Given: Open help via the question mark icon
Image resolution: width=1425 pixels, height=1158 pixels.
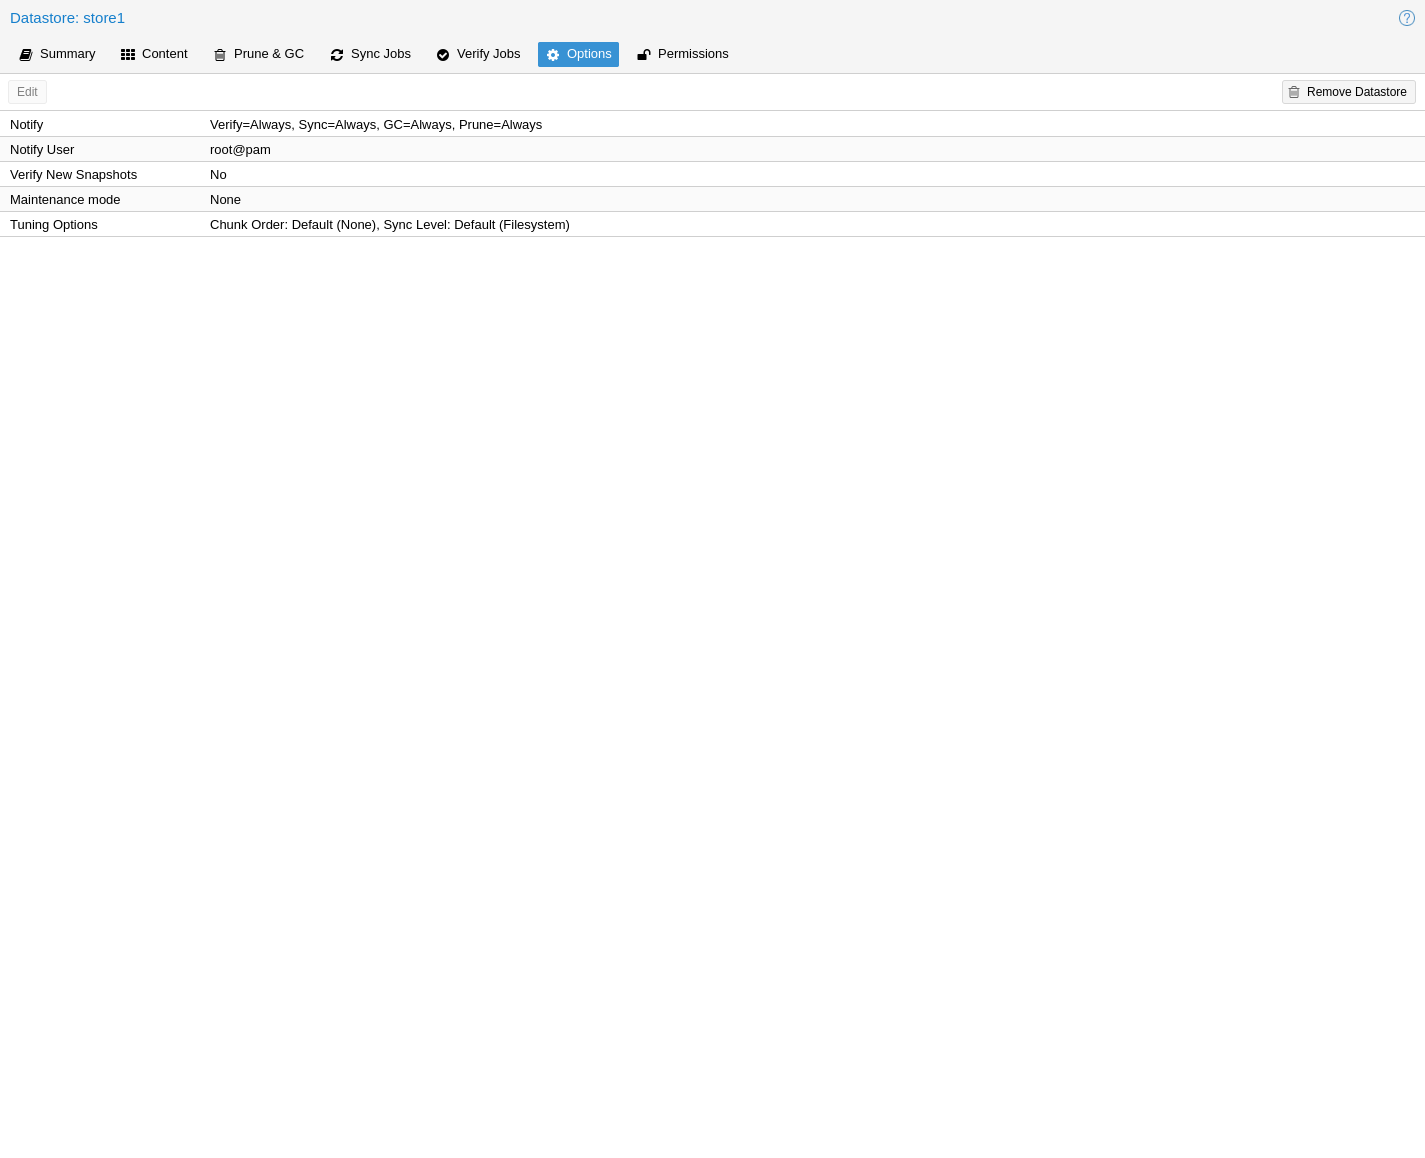Looking at the screenshot, I should click(1406, 18).
